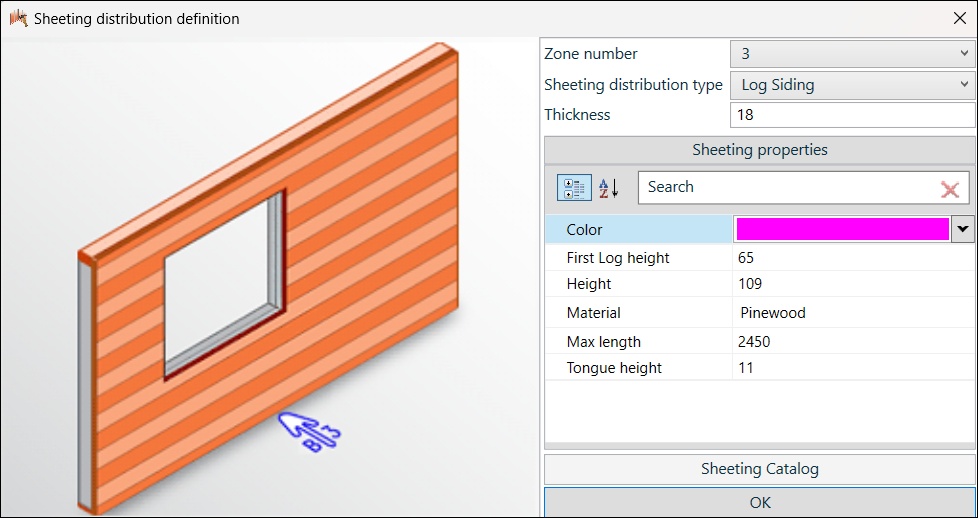
Task: Click the blue B3 arrow in preview
Action: click(310, 431)
